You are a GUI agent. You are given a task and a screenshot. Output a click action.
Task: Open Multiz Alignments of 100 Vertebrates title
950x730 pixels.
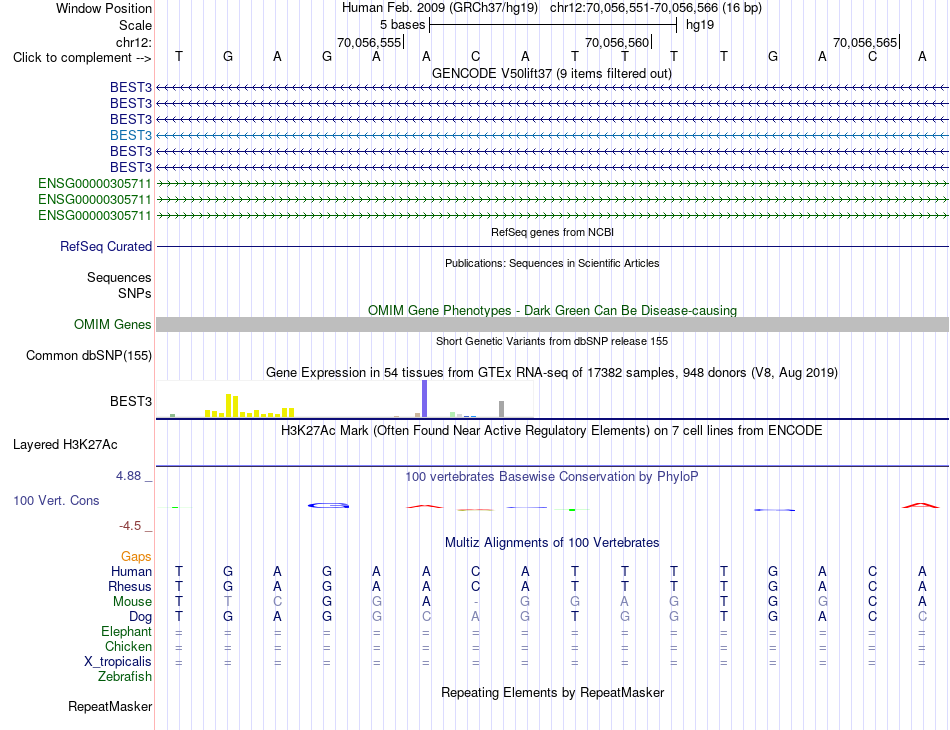tap(552, 542)
